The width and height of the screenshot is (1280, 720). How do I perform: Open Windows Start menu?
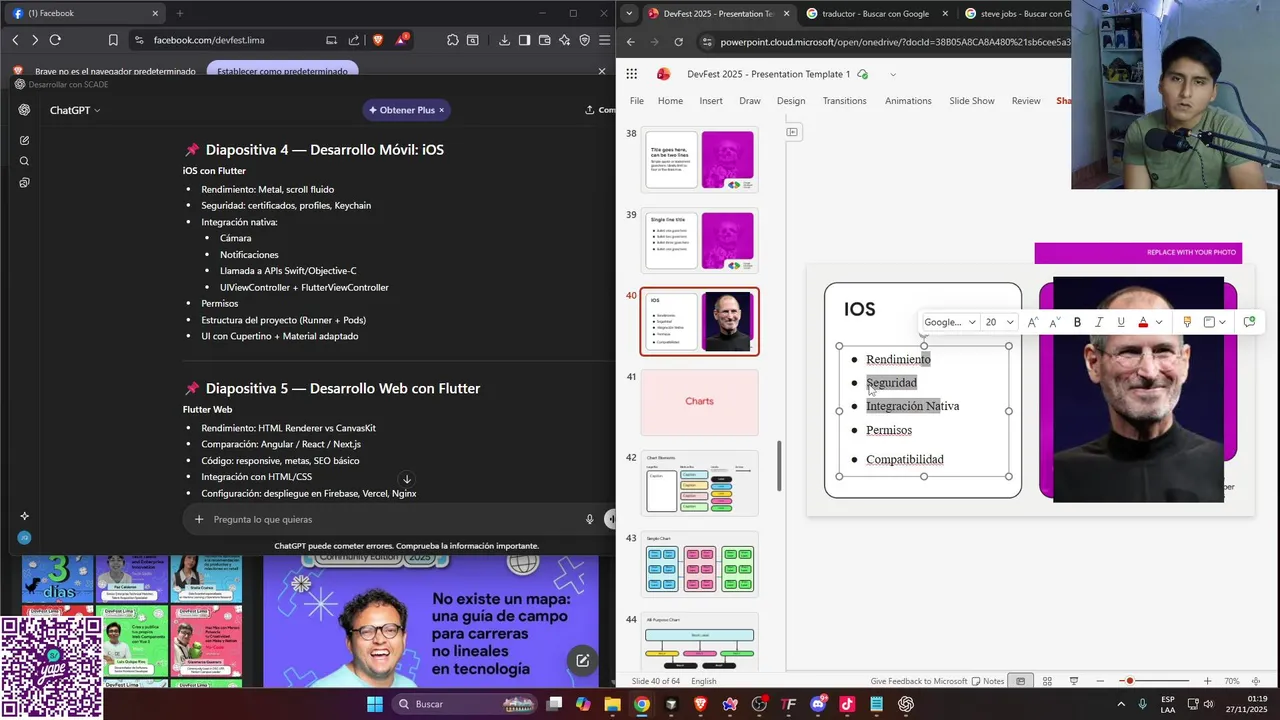click(x=374, y=704)
